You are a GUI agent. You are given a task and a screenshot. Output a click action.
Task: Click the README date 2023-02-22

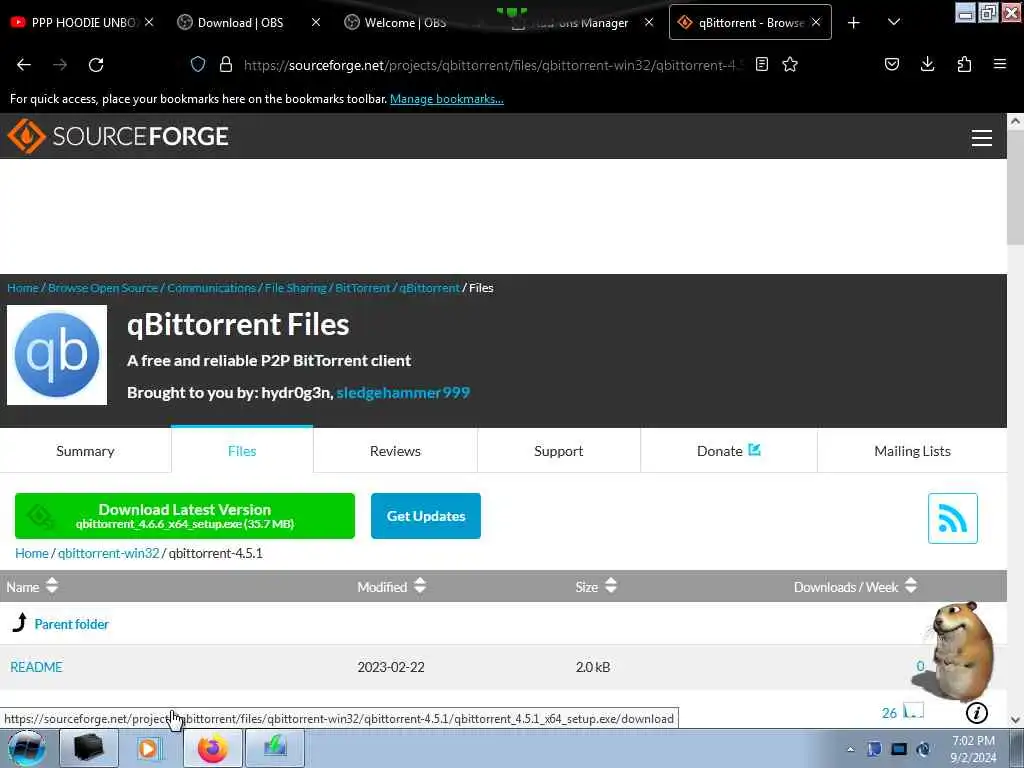[x=391, y=667]
